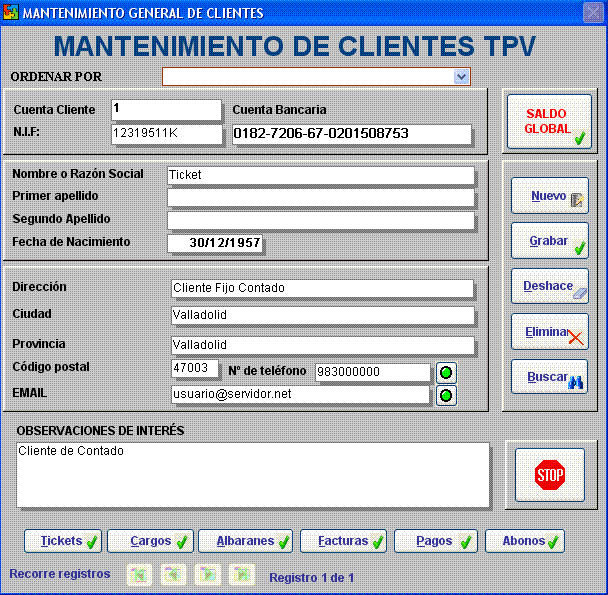Save the record with Grabar
Viewport: 608px width, 595px height.
(x=549, y=241)
